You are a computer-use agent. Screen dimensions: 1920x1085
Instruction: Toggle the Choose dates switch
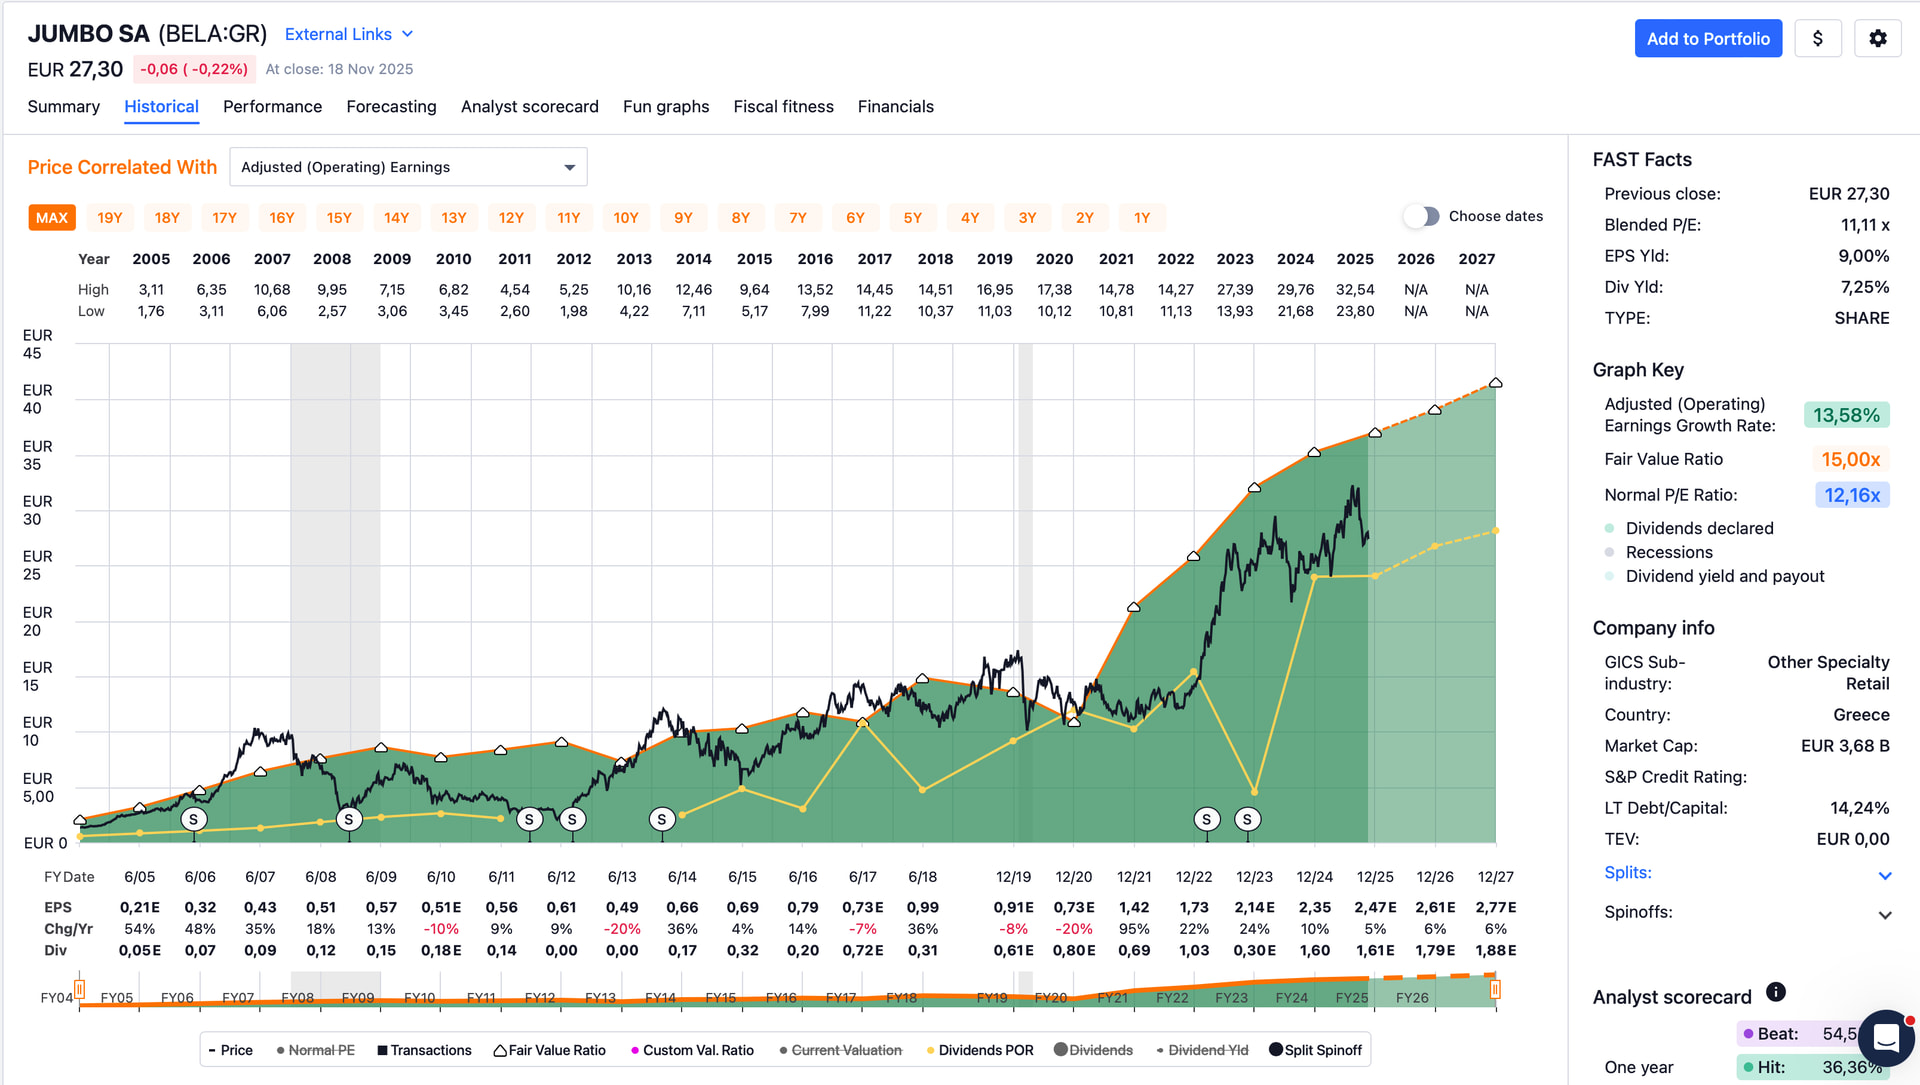pos(1421,216)
